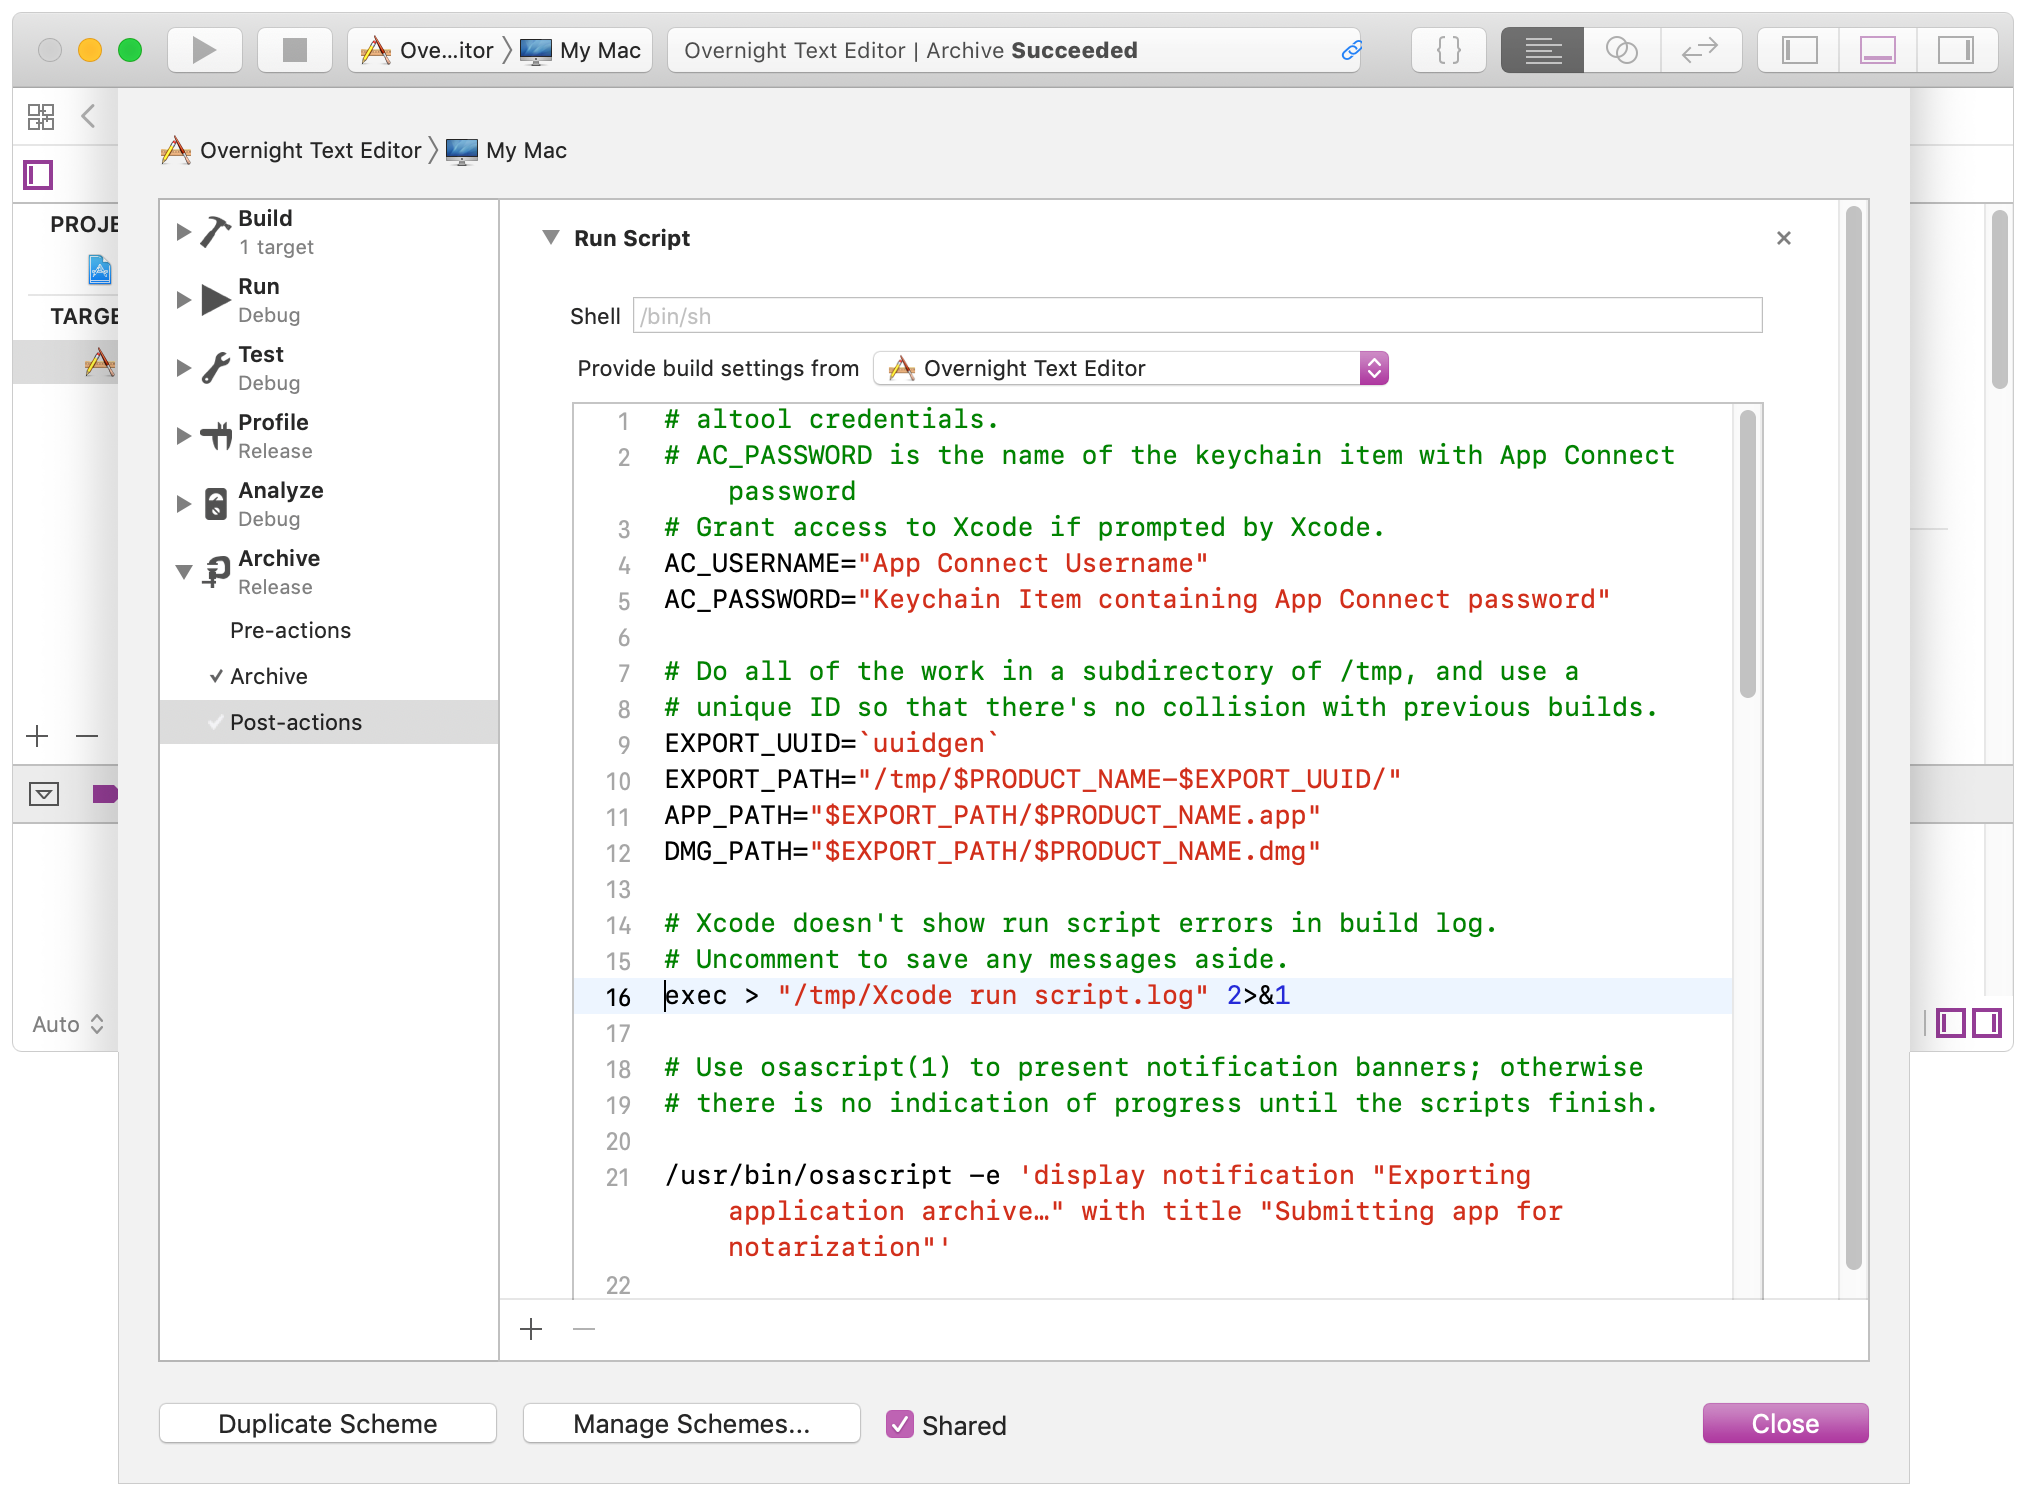This screenshot has width=2026, height=1496.
Task: Remove the Run Script action with X
Action: click(1783, 238)
